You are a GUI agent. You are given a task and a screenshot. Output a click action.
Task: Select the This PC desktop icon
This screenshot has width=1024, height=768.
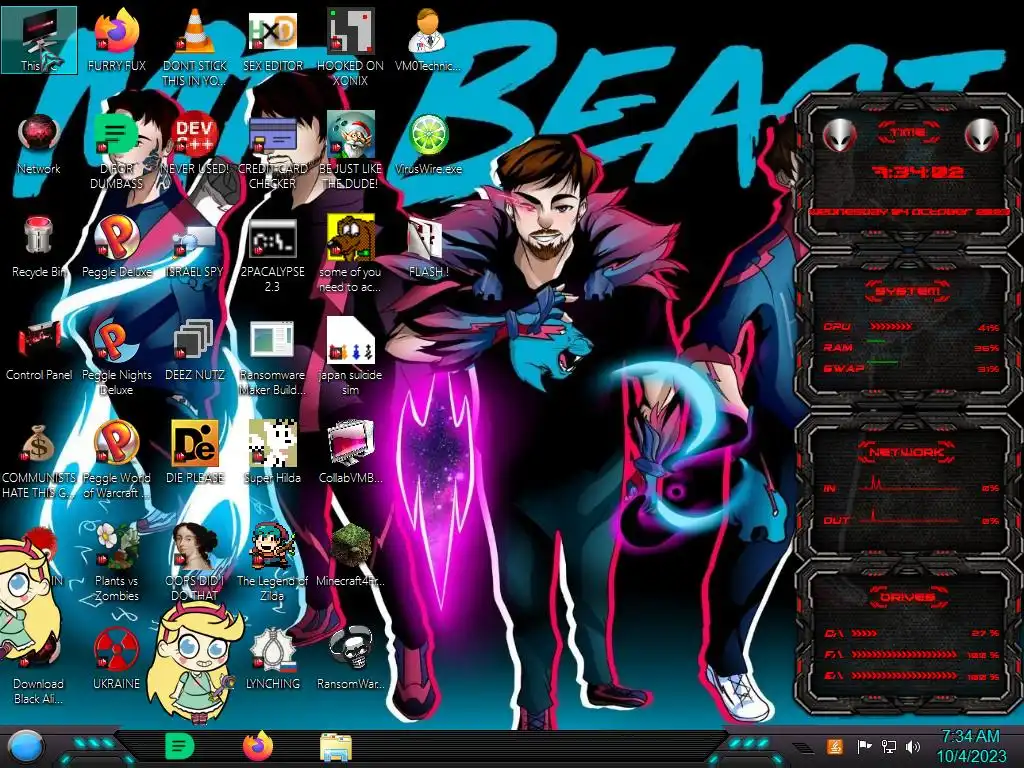39,40
